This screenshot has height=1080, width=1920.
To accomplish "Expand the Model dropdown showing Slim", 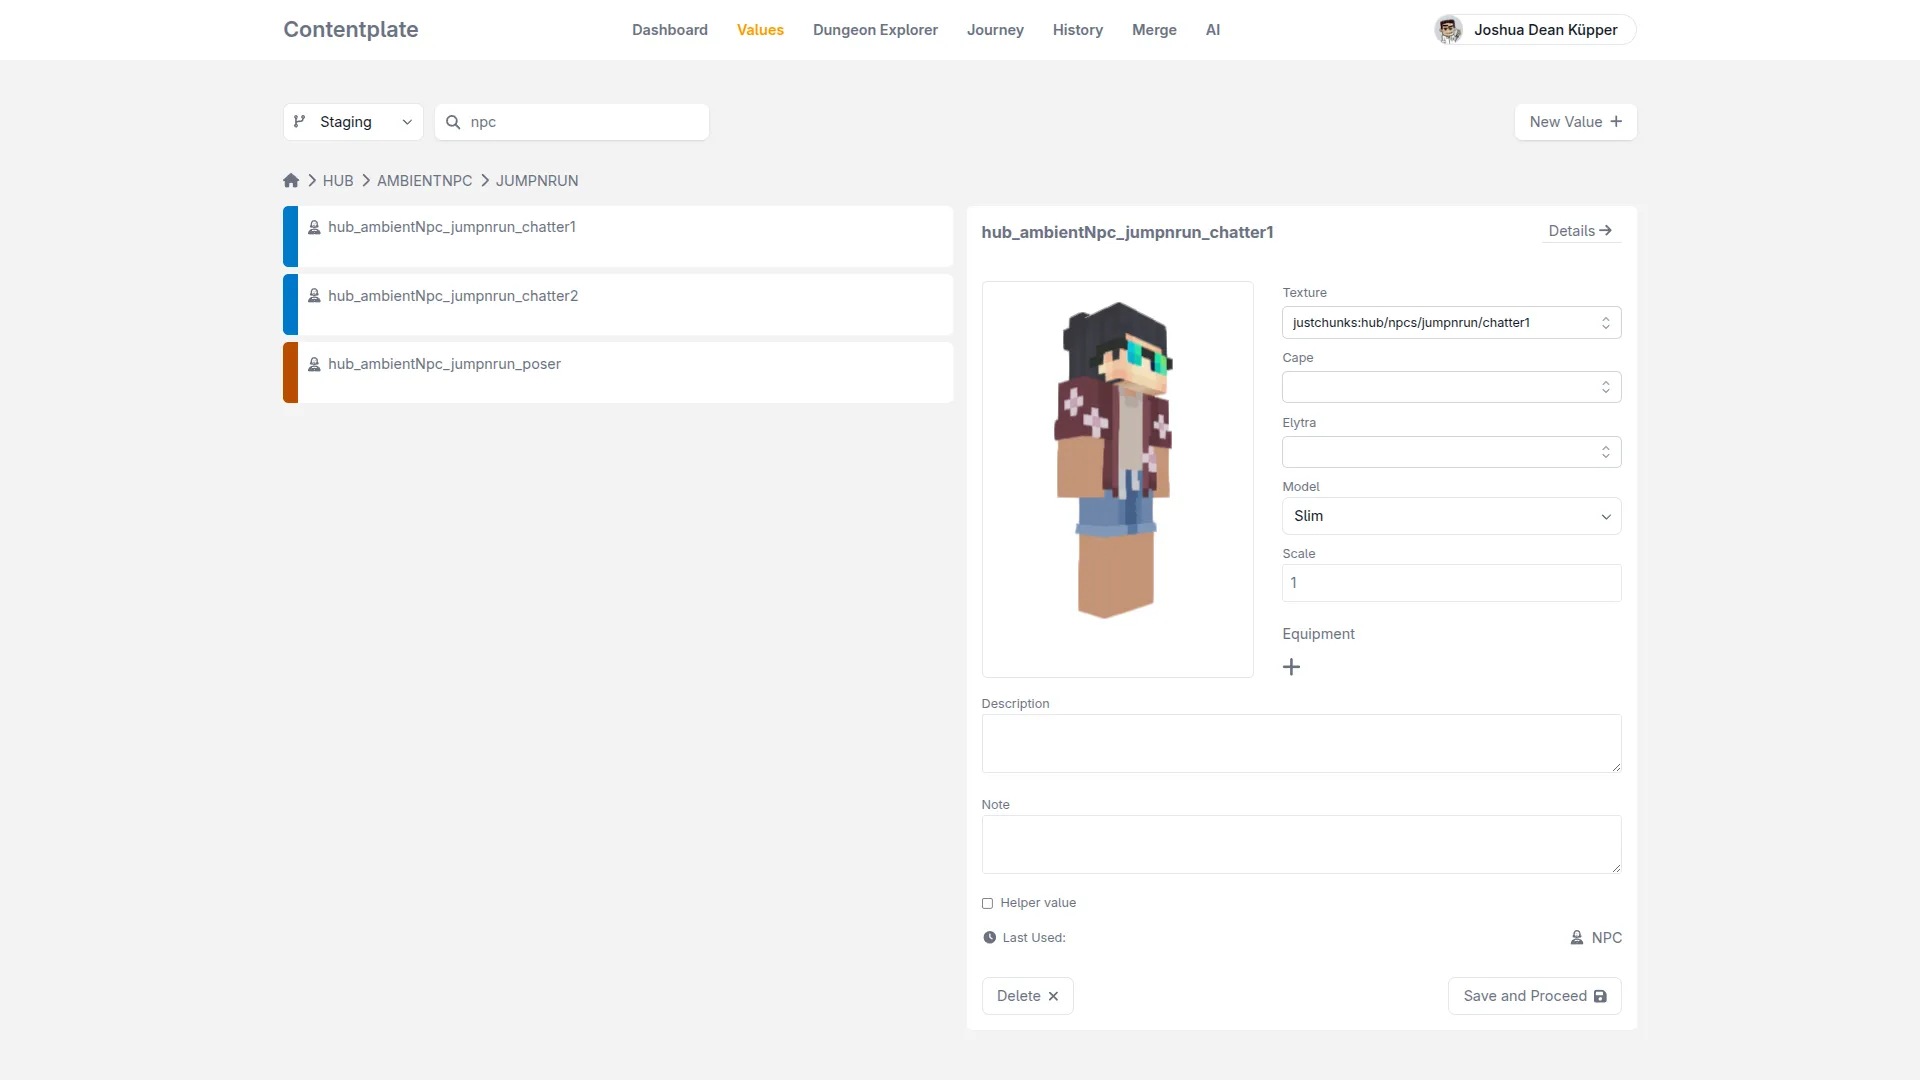I will (x=1451, y=516).
